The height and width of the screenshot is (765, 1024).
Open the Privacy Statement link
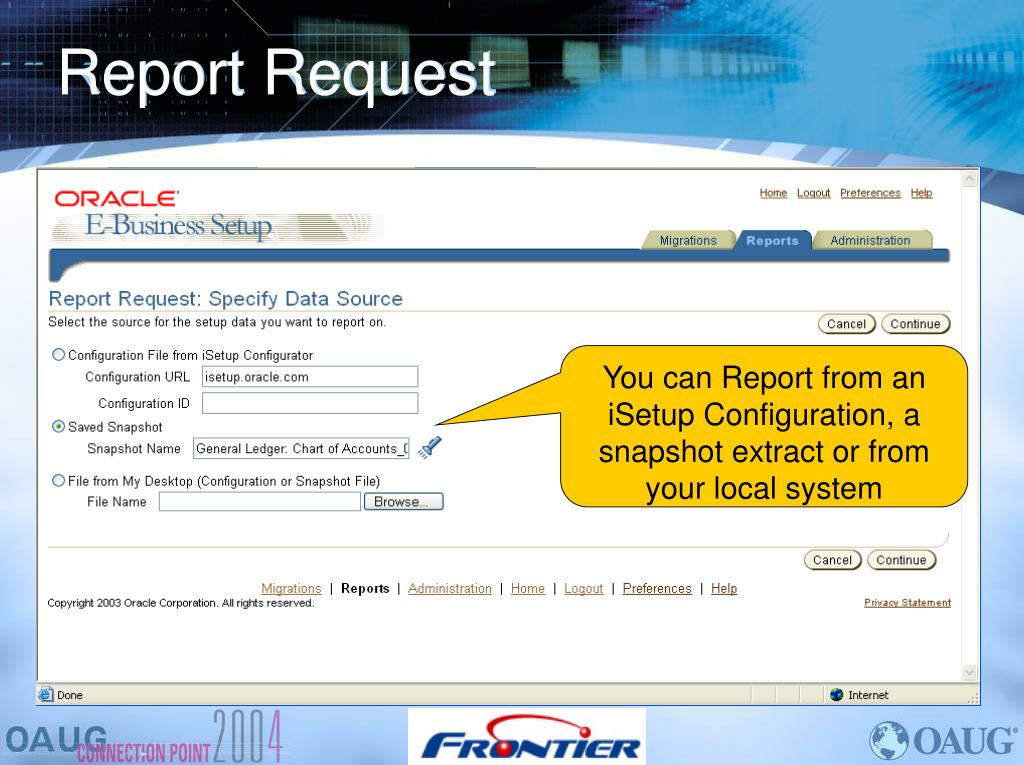pyautogui.click(x=907, y=602)
